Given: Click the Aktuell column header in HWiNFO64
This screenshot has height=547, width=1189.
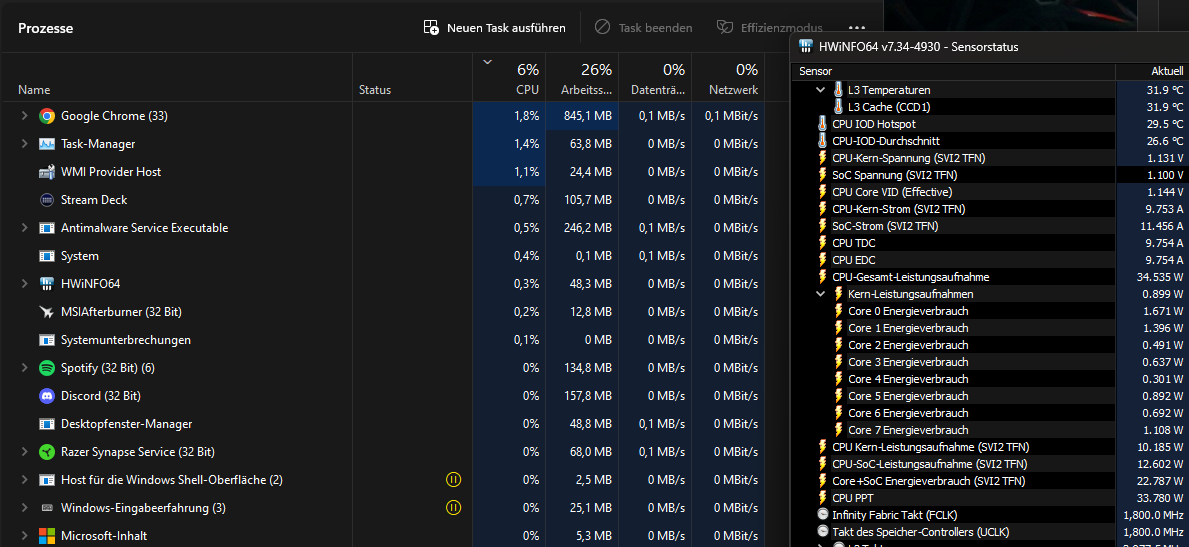Looking at the screenshot, I should (1151, 71).
